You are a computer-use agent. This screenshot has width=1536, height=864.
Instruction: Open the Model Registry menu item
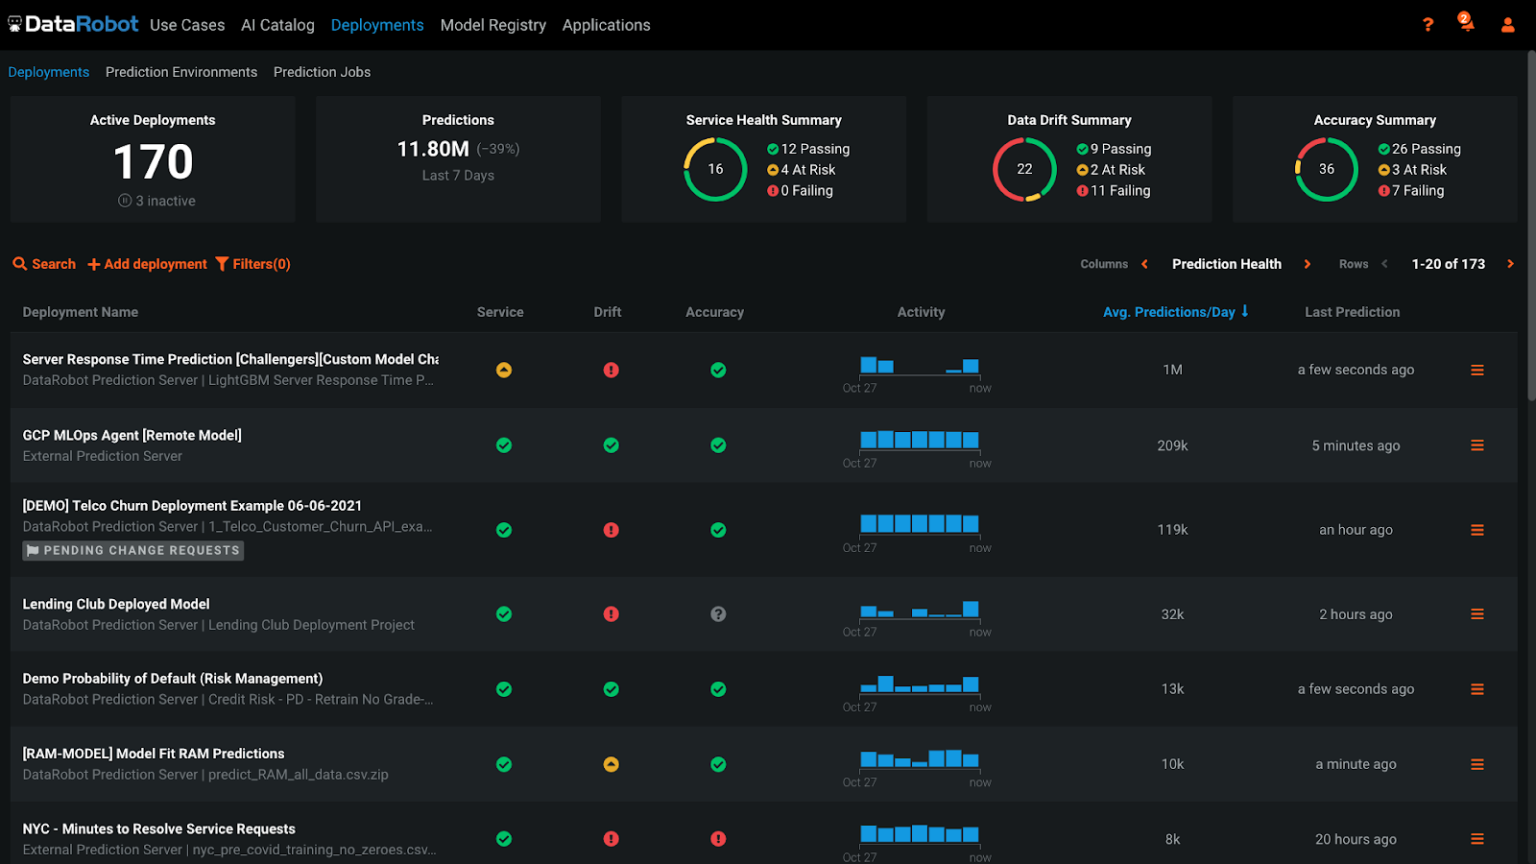pyautogui.click(x=493, y=25)
